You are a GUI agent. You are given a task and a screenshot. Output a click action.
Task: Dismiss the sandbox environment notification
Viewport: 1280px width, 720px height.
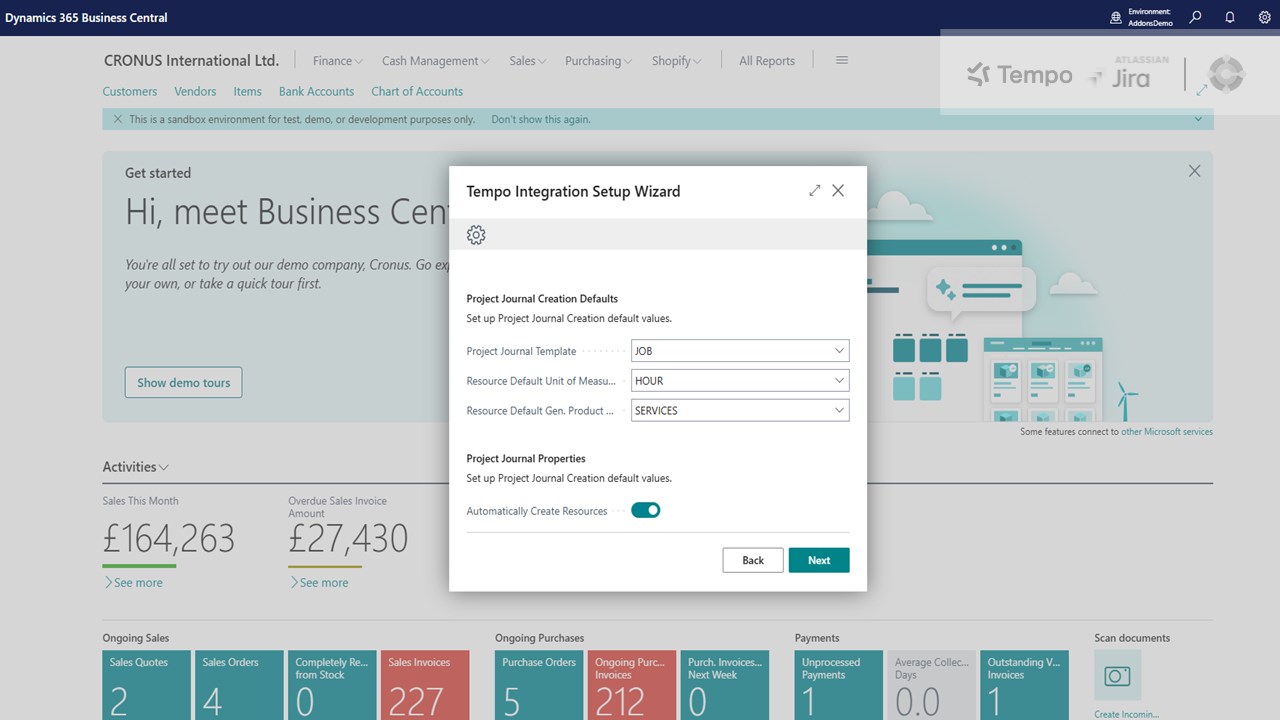[118, 119]
